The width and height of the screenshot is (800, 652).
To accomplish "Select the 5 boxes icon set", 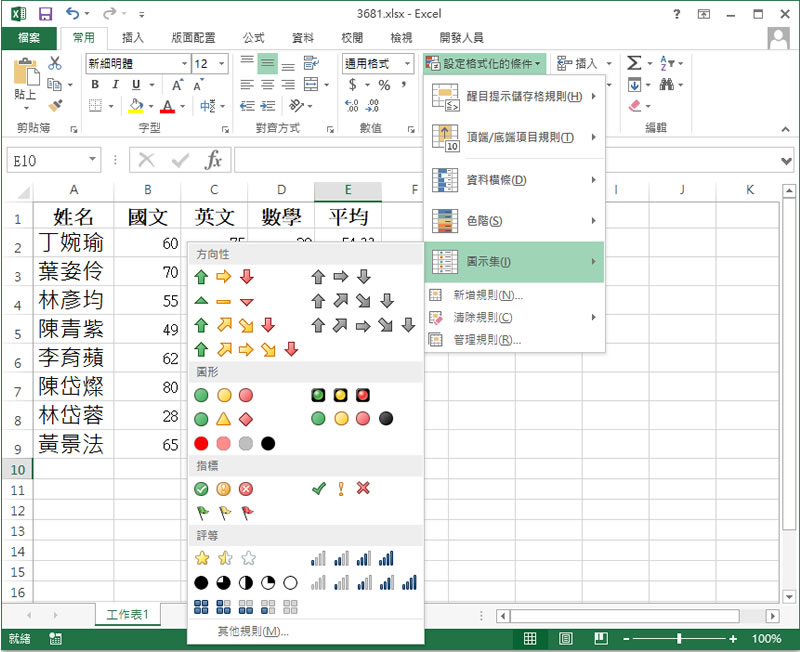I will point(246,607).
